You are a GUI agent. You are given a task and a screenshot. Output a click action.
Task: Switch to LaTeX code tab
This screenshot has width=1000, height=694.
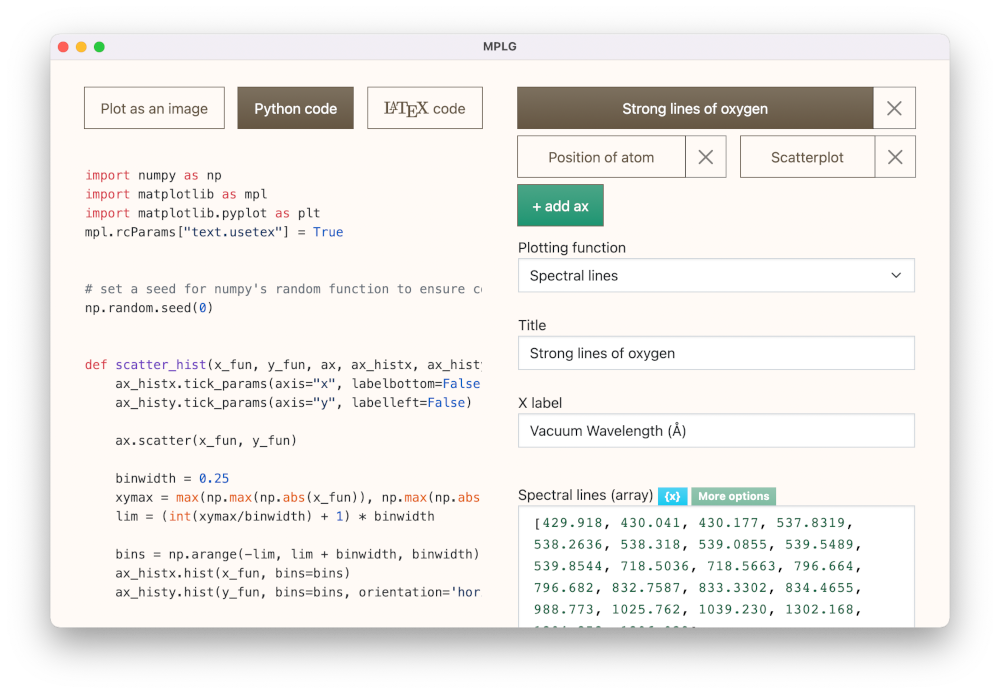pos(425,108)
